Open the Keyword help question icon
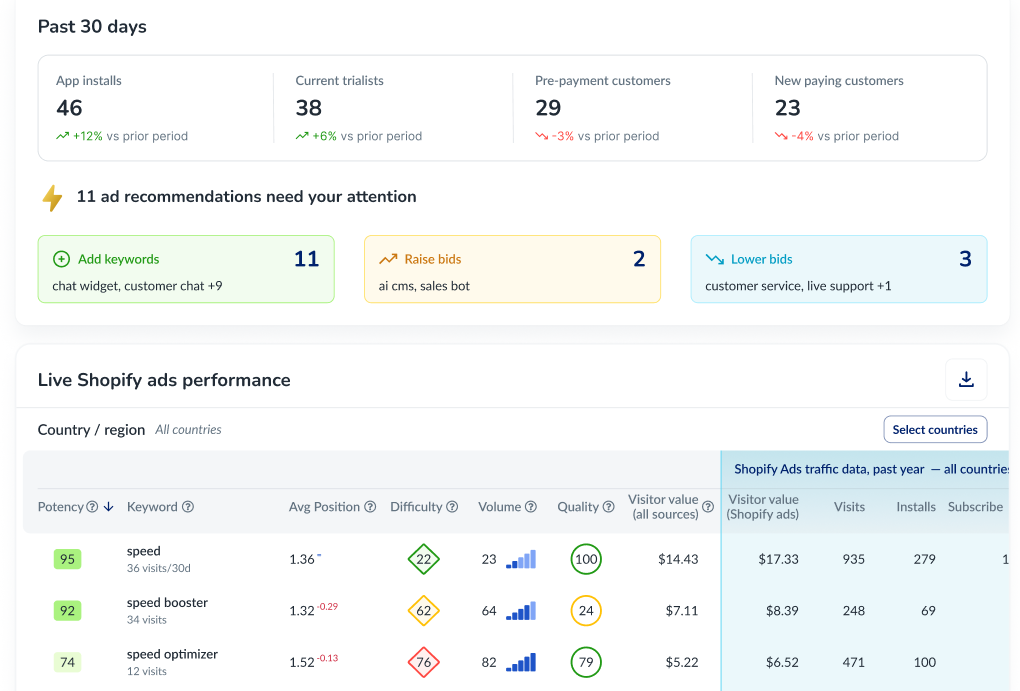 pyautogui.click(x=188, y=507)
